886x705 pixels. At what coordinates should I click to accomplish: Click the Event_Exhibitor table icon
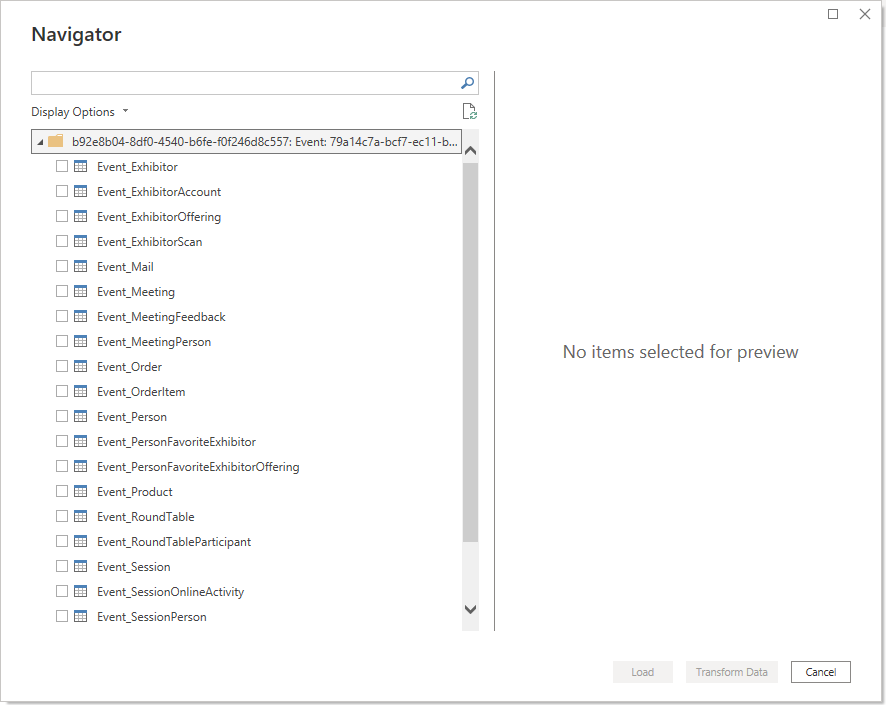click(x=81, y=167)
